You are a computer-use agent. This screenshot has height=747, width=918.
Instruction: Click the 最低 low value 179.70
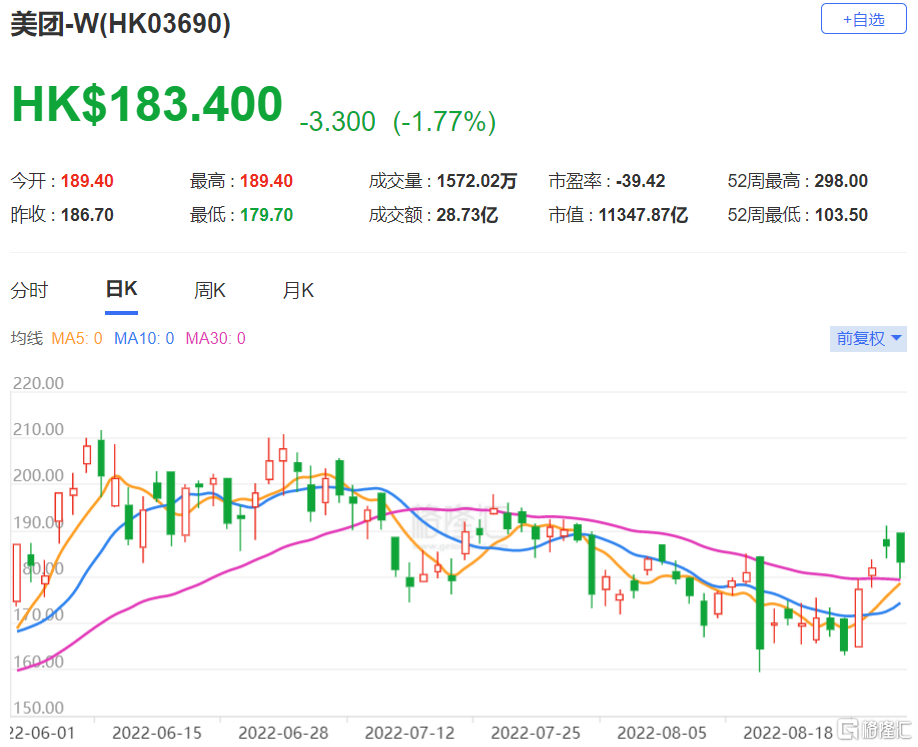point(266,215)
